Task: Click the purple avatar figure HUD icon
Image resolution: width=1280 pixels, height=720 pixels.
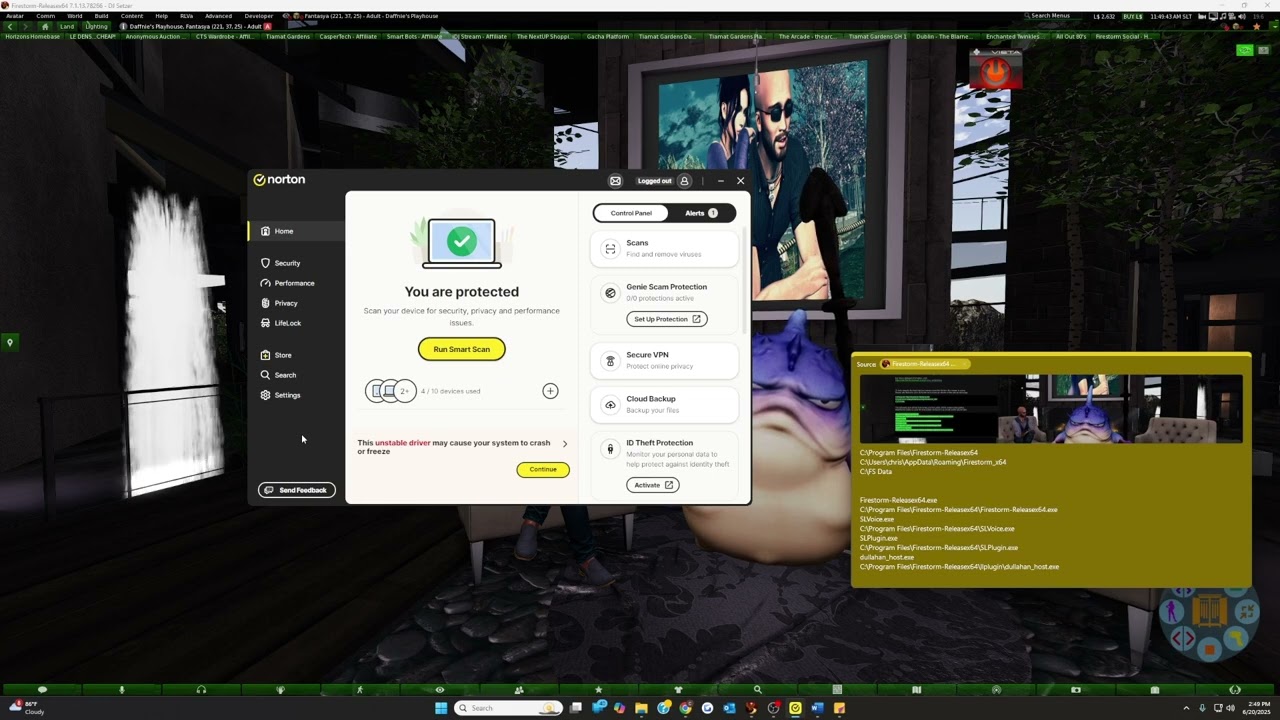Action: pyautogui.click(x=1173, y=610)
